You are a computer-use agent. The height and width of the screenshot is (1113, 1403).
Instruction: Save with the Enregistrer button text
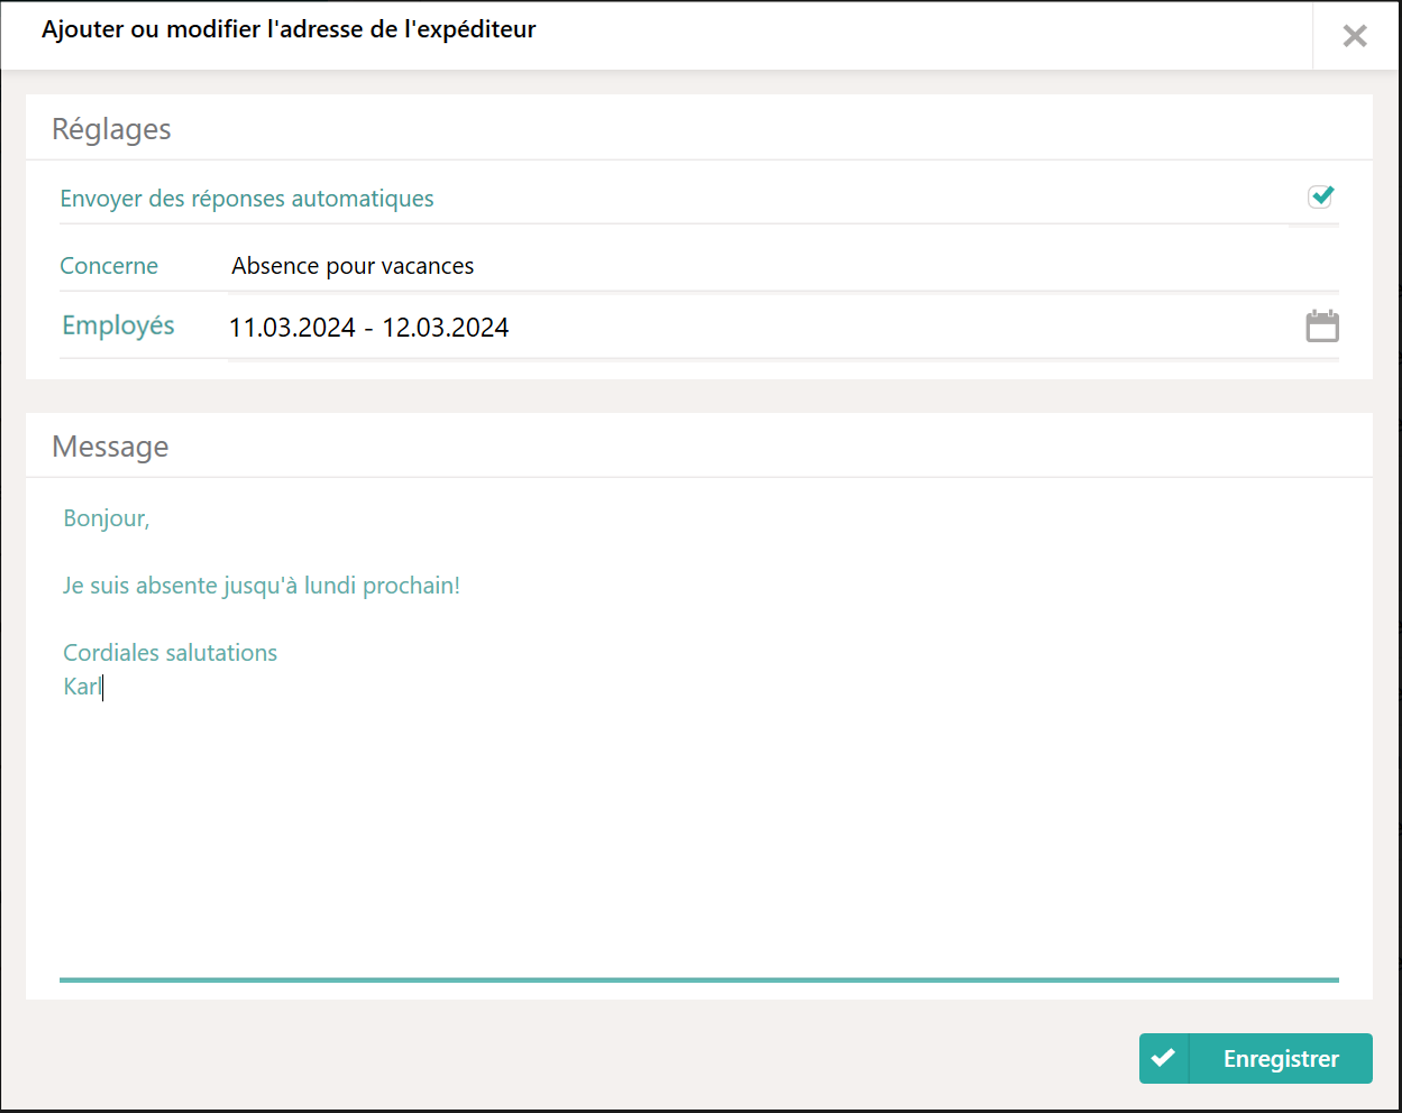pos(1280,1058)
